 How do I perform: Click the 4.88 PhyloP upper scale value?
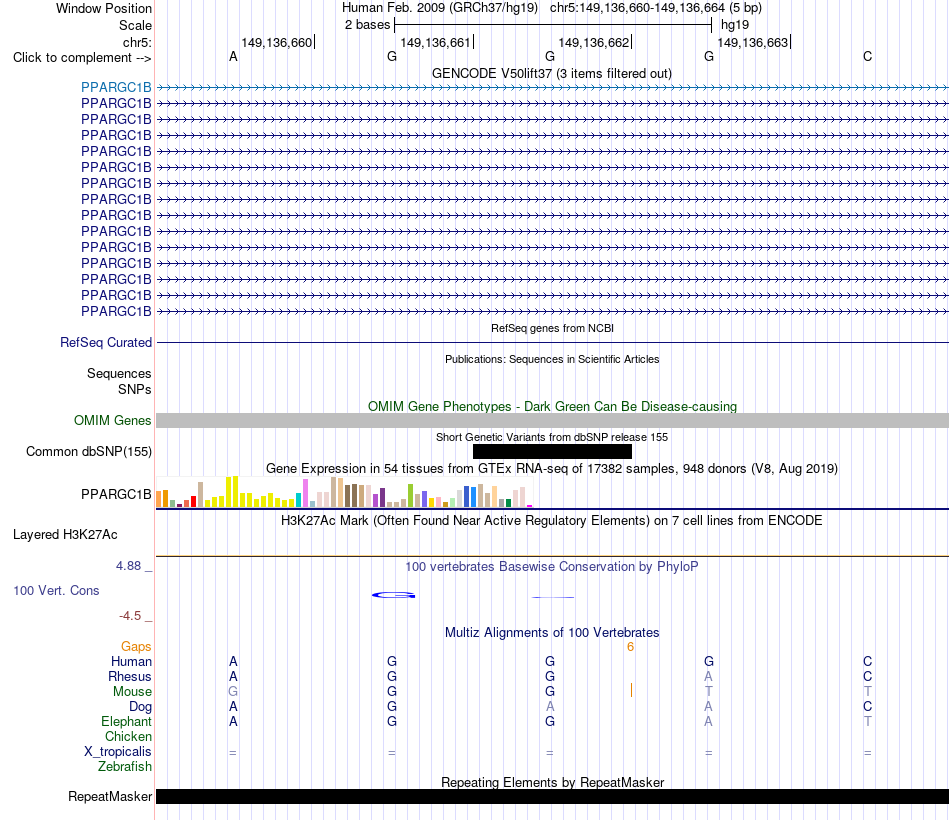coord(128,565)
